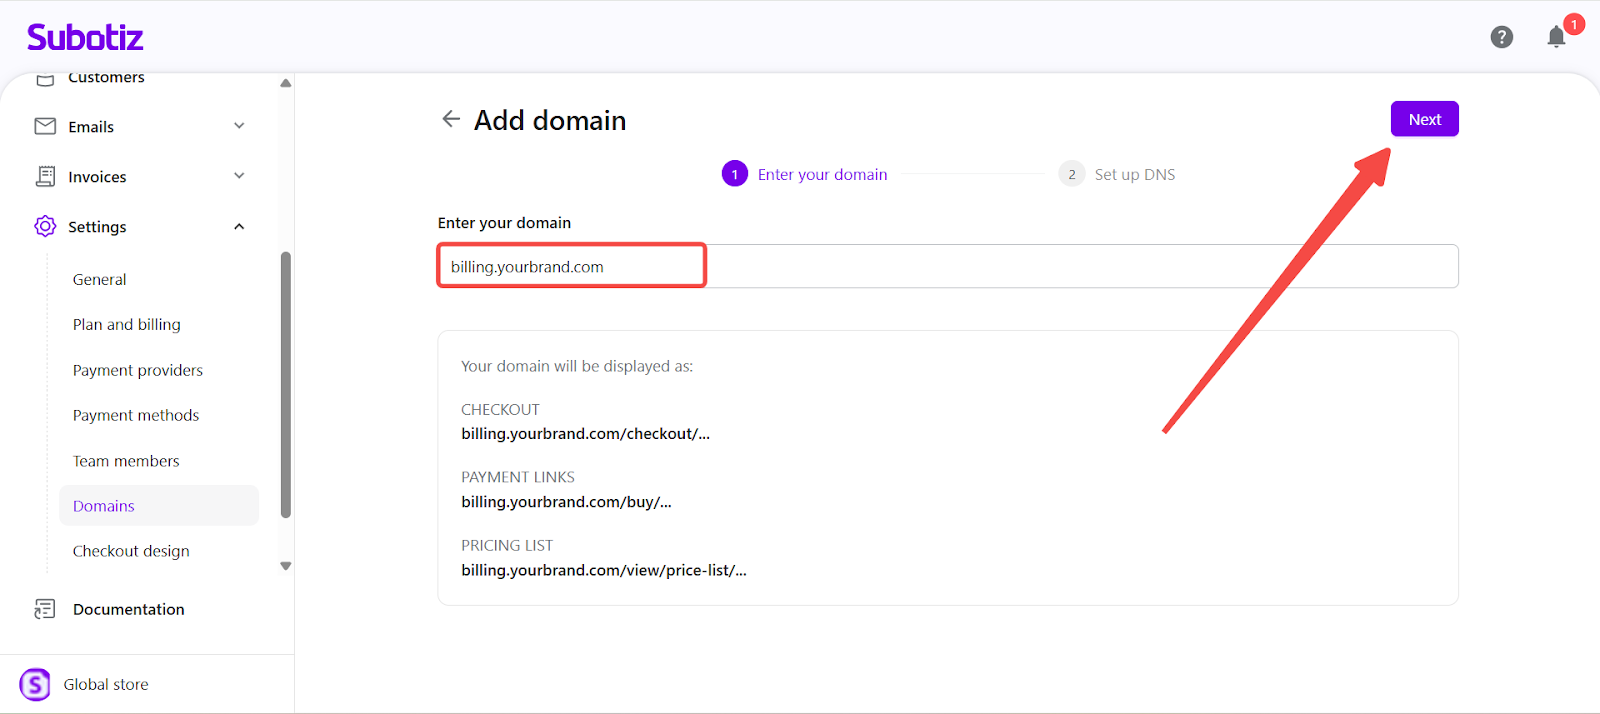Expand the Invoices menu chevron
1600x714 pixels.
point(239,176)
